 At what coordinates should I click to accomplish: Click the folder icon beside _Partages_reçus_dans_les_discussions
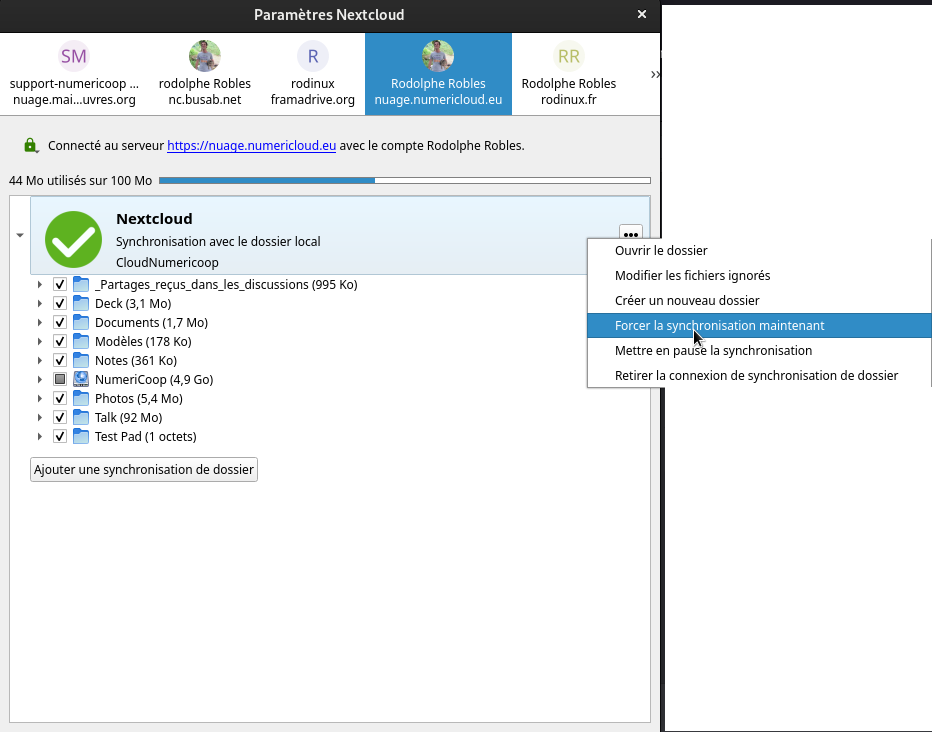pyautogui.click(x=81, y=285)
